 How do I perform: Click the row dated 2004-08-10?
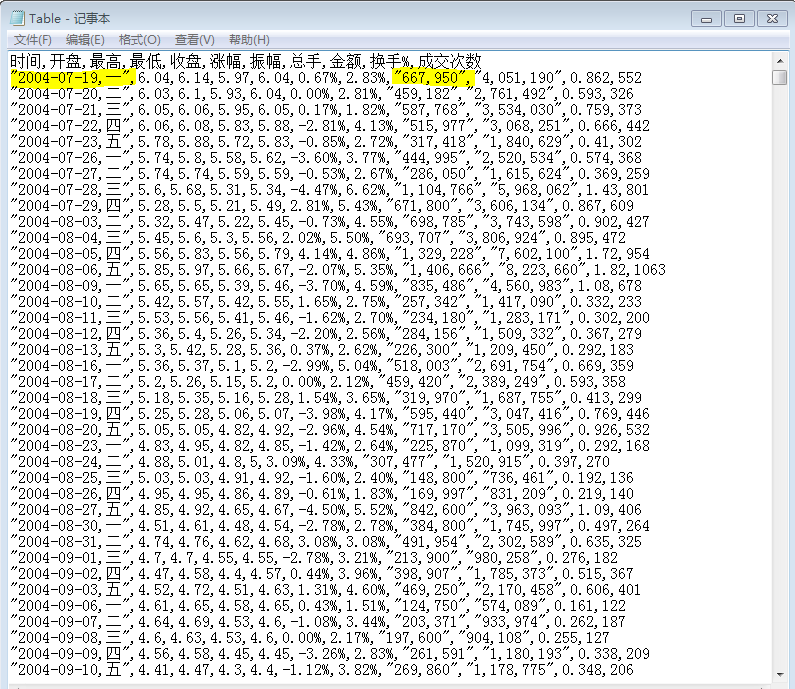326,302
